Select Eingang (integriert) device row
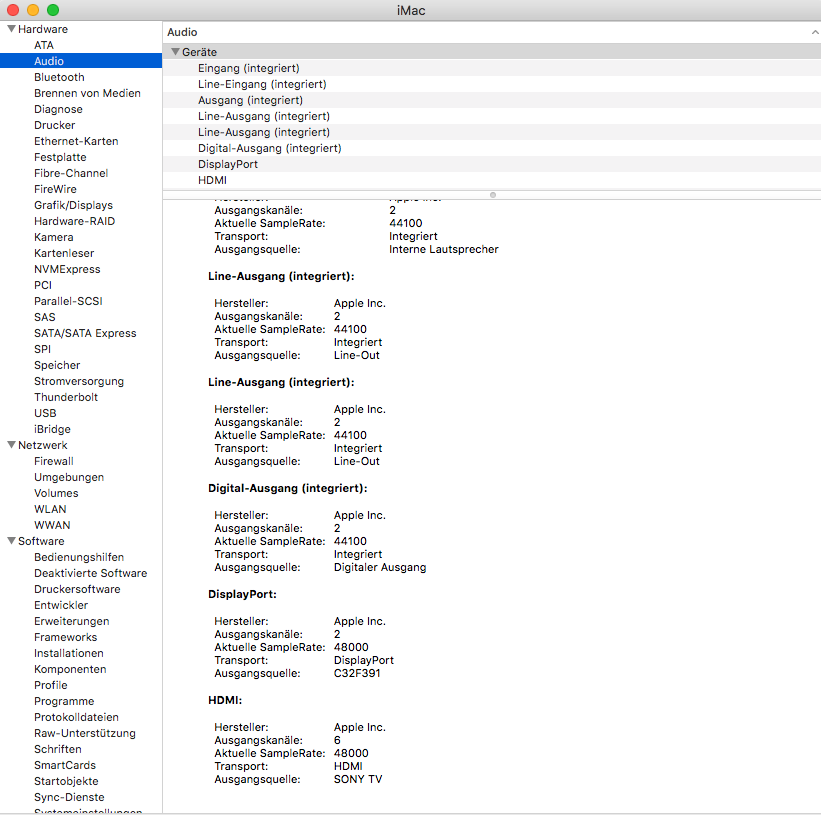The width and height of the screenshot is (821, 815). (x=248, y=68)
